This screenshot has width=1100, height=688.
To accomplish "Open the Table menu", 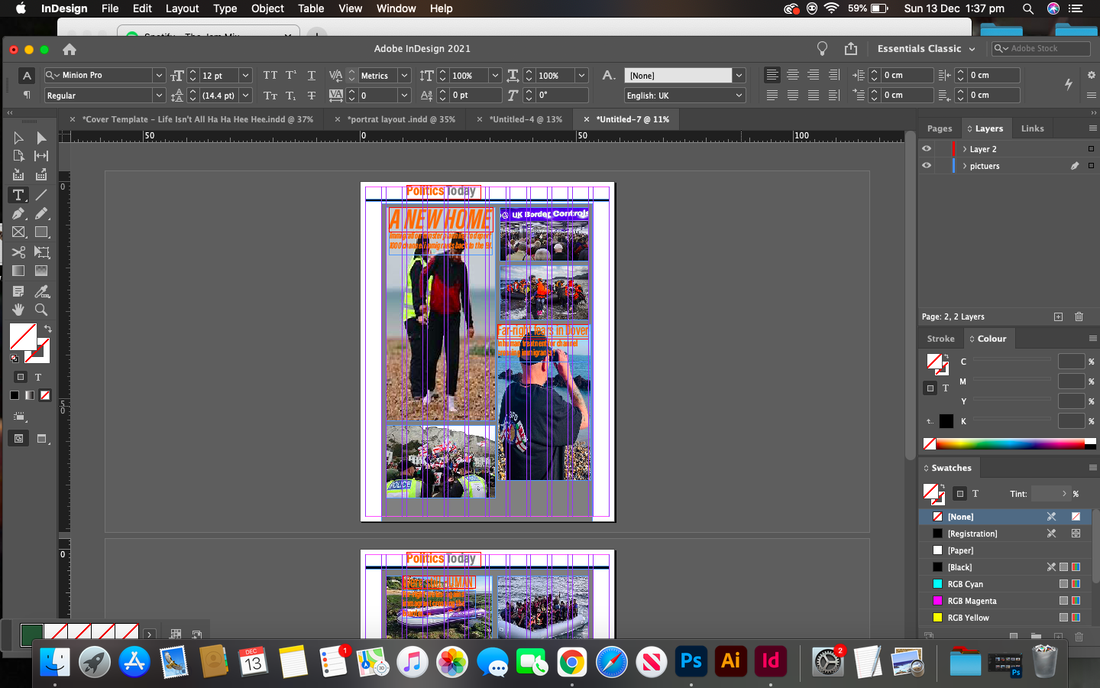I will click(311, 8).
